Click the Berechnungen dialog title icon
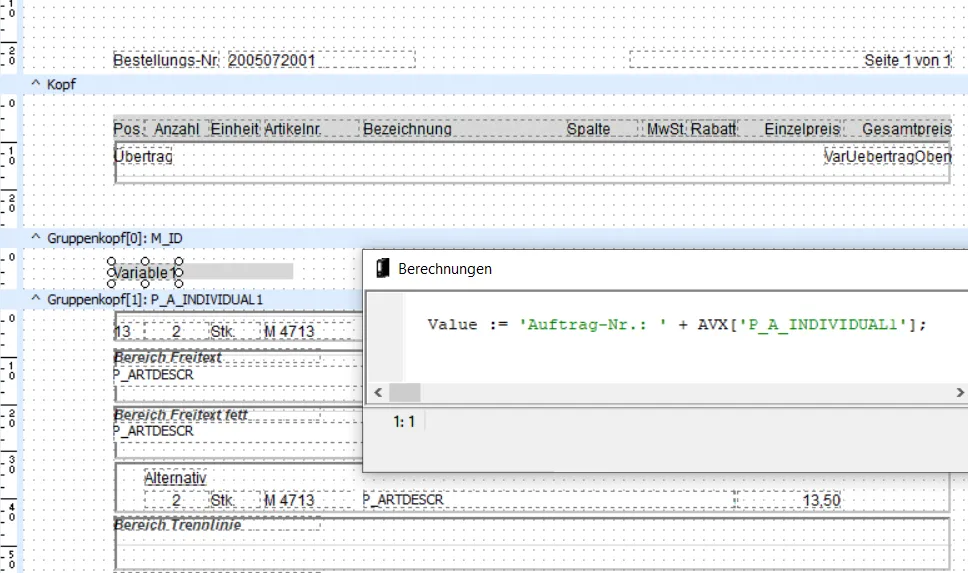968x573 pixels. pyautogui.click(x=381, y=268)
